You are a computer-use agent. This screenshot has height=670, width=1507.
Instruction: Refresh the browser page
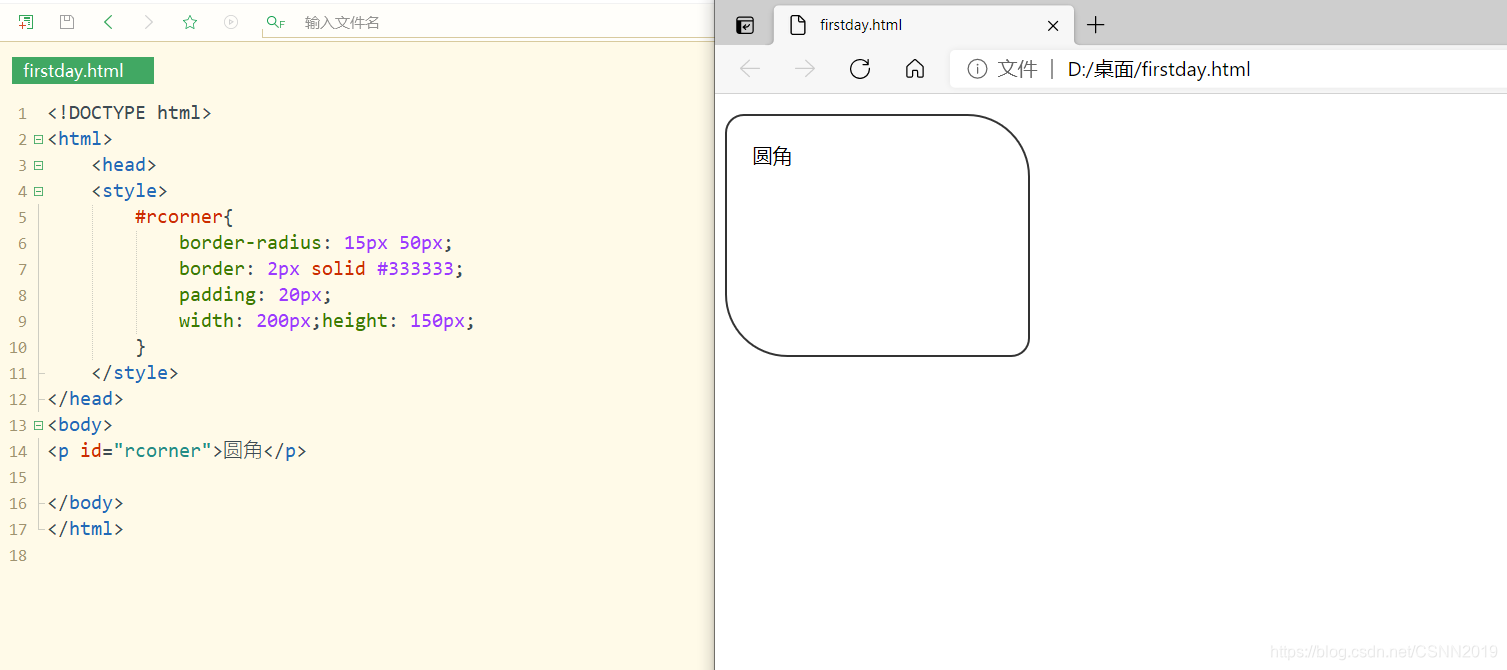[859, 68]
